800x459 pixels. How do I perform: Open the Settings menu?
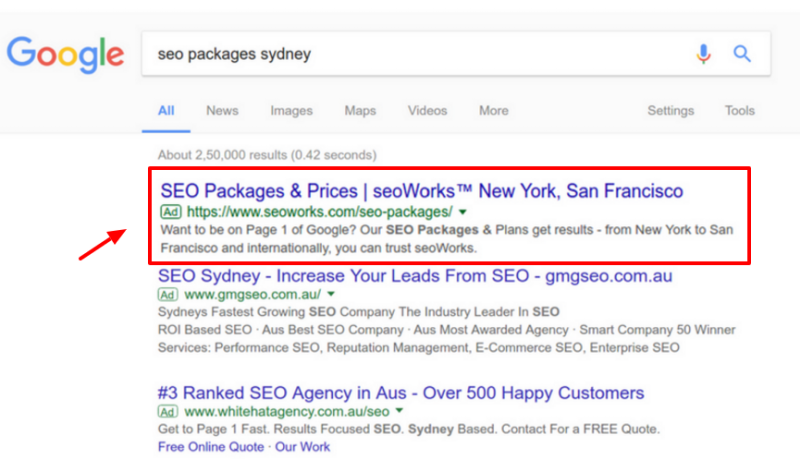(670, 111)
